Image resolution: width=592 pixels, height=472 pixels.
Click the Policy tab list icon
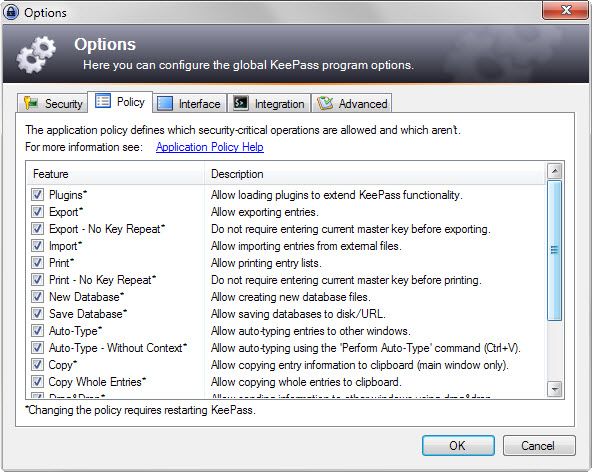pyautogui.click(x=103, y=101)
